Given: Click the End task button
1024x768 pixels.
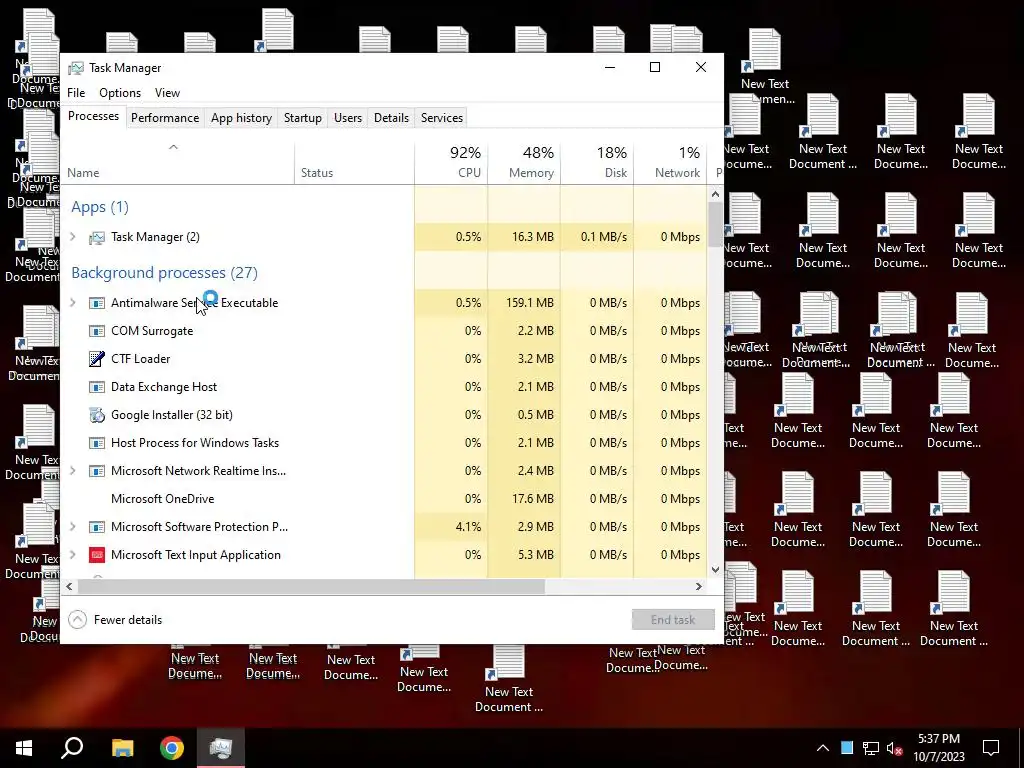Looking at the screenshot, I should pyautogui.click(x=673, y=620).
